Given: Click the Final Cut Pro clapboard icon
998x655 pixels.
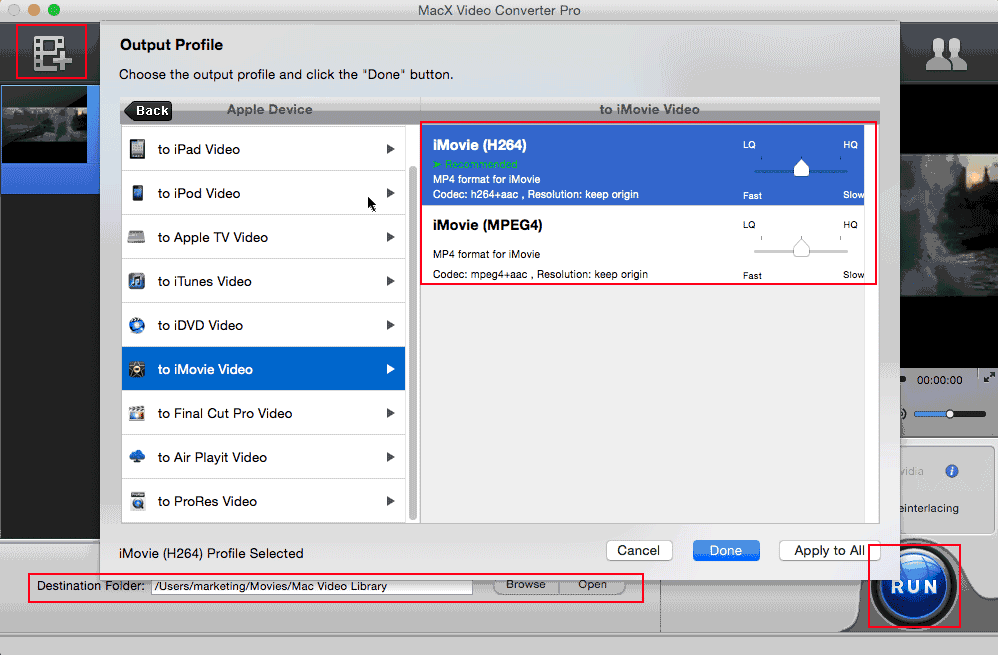Looking at the screenshot, I should 137,413.
